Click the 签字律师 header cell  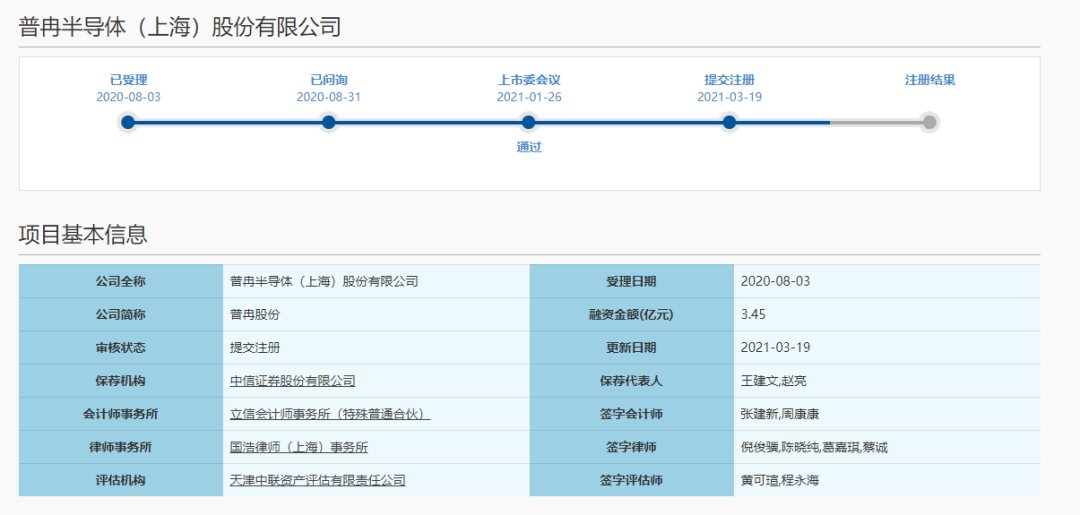[632, 447]
